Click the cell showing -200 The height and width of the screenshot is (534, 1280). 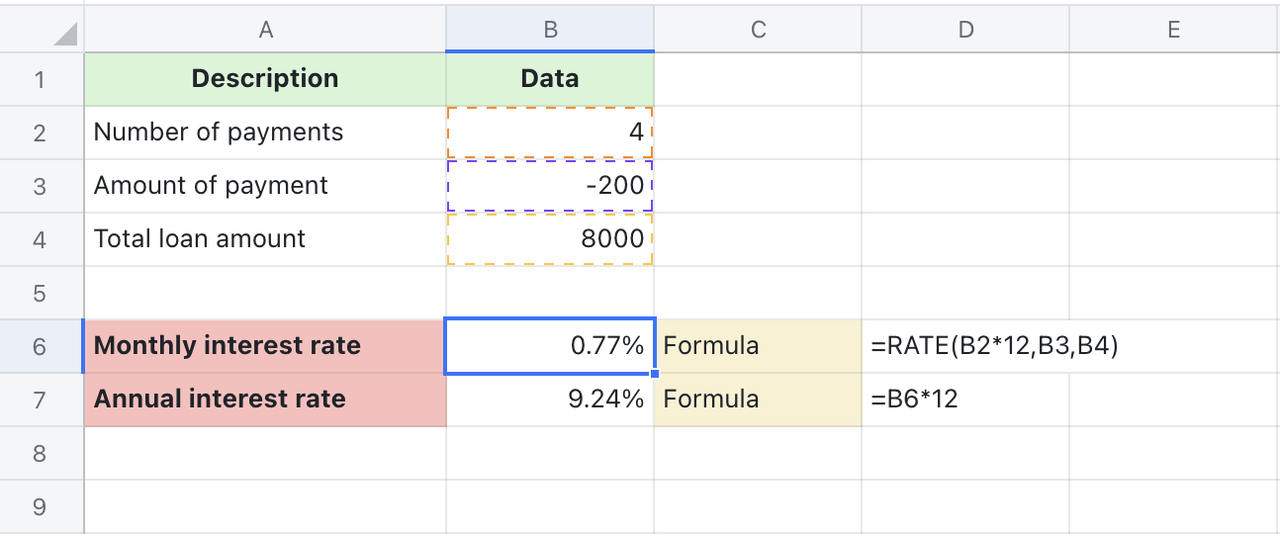point(550,186)
